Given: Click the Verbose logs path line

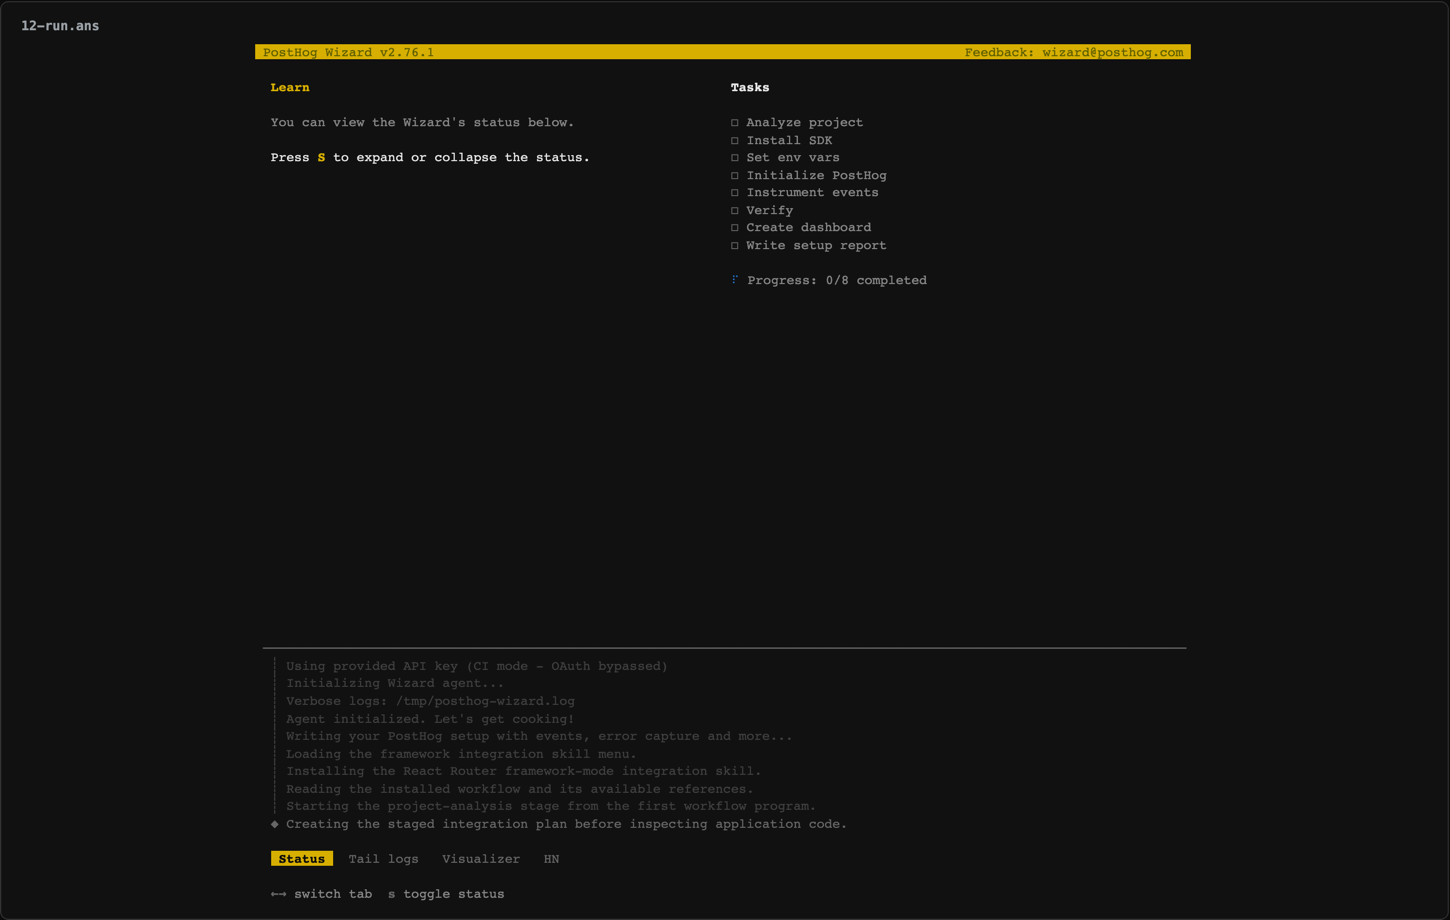Looking at the screenshot, I should [x=430, y=701].
